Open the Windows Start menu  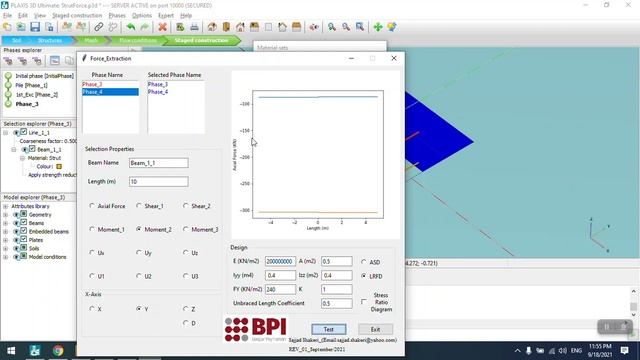point(11,351)
